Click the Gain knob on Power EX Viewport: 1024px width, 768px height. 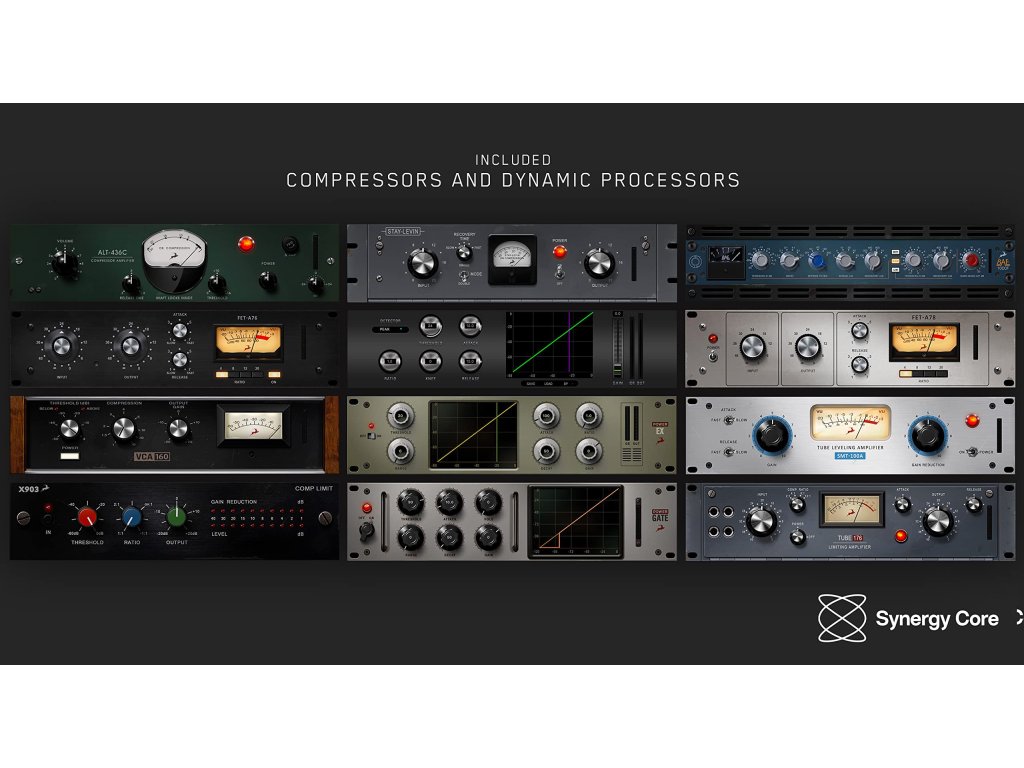tap(588, 451)
